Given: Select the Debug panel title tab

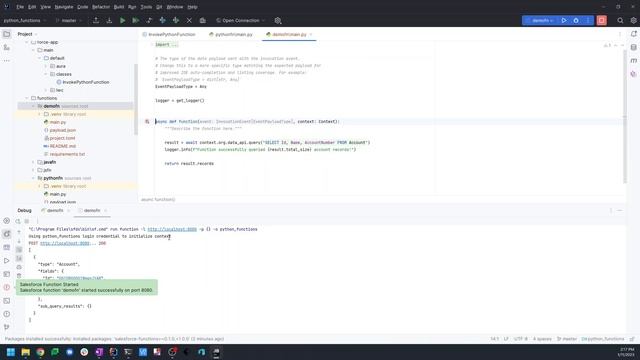Looking at the screenshot, I should pos(24,210).
